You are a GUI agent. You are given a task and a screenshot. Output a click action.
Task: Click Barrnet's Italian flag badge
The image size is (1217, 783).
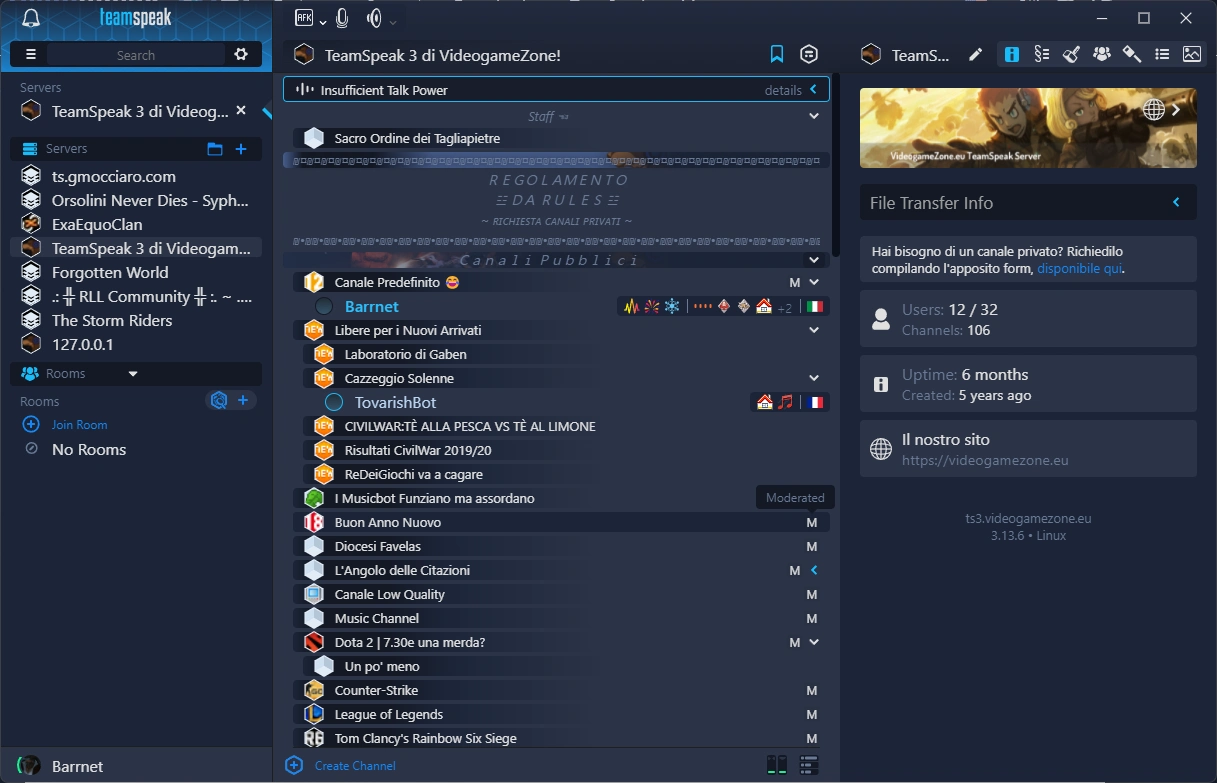point(815,307)
